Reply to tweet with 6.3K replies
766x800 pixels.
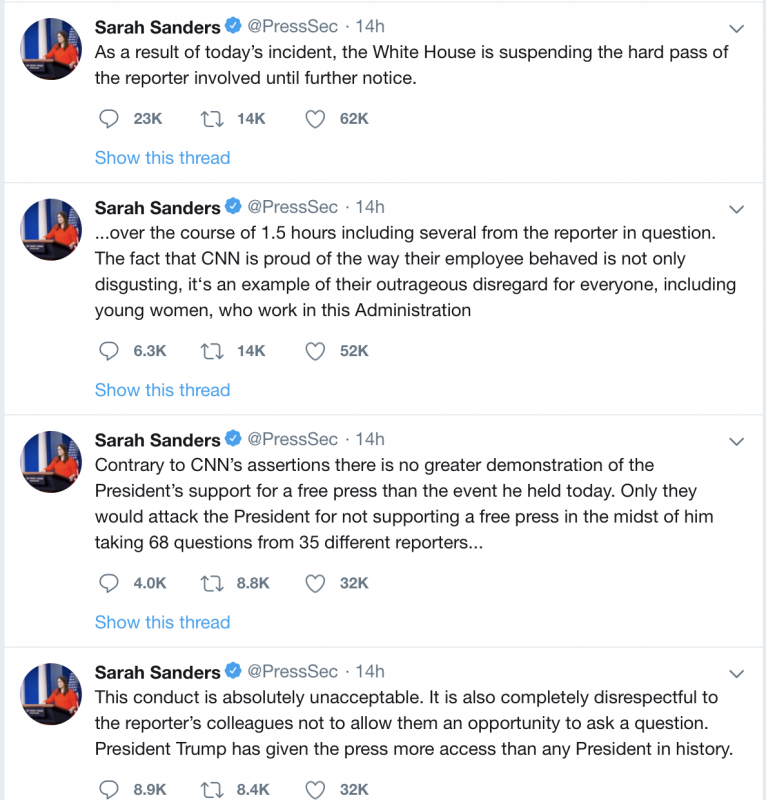(109, 351)
